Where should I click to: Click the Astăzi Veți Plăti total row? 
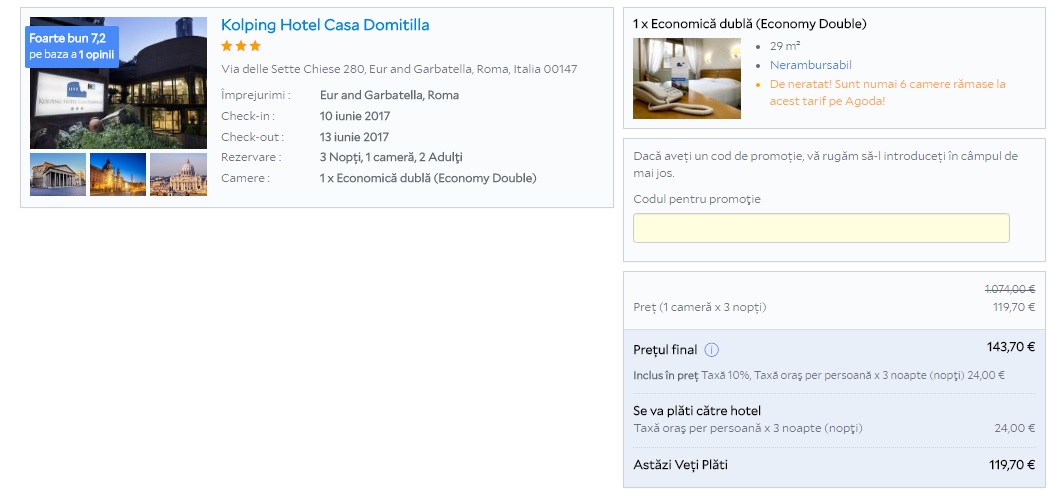(834, 465)
